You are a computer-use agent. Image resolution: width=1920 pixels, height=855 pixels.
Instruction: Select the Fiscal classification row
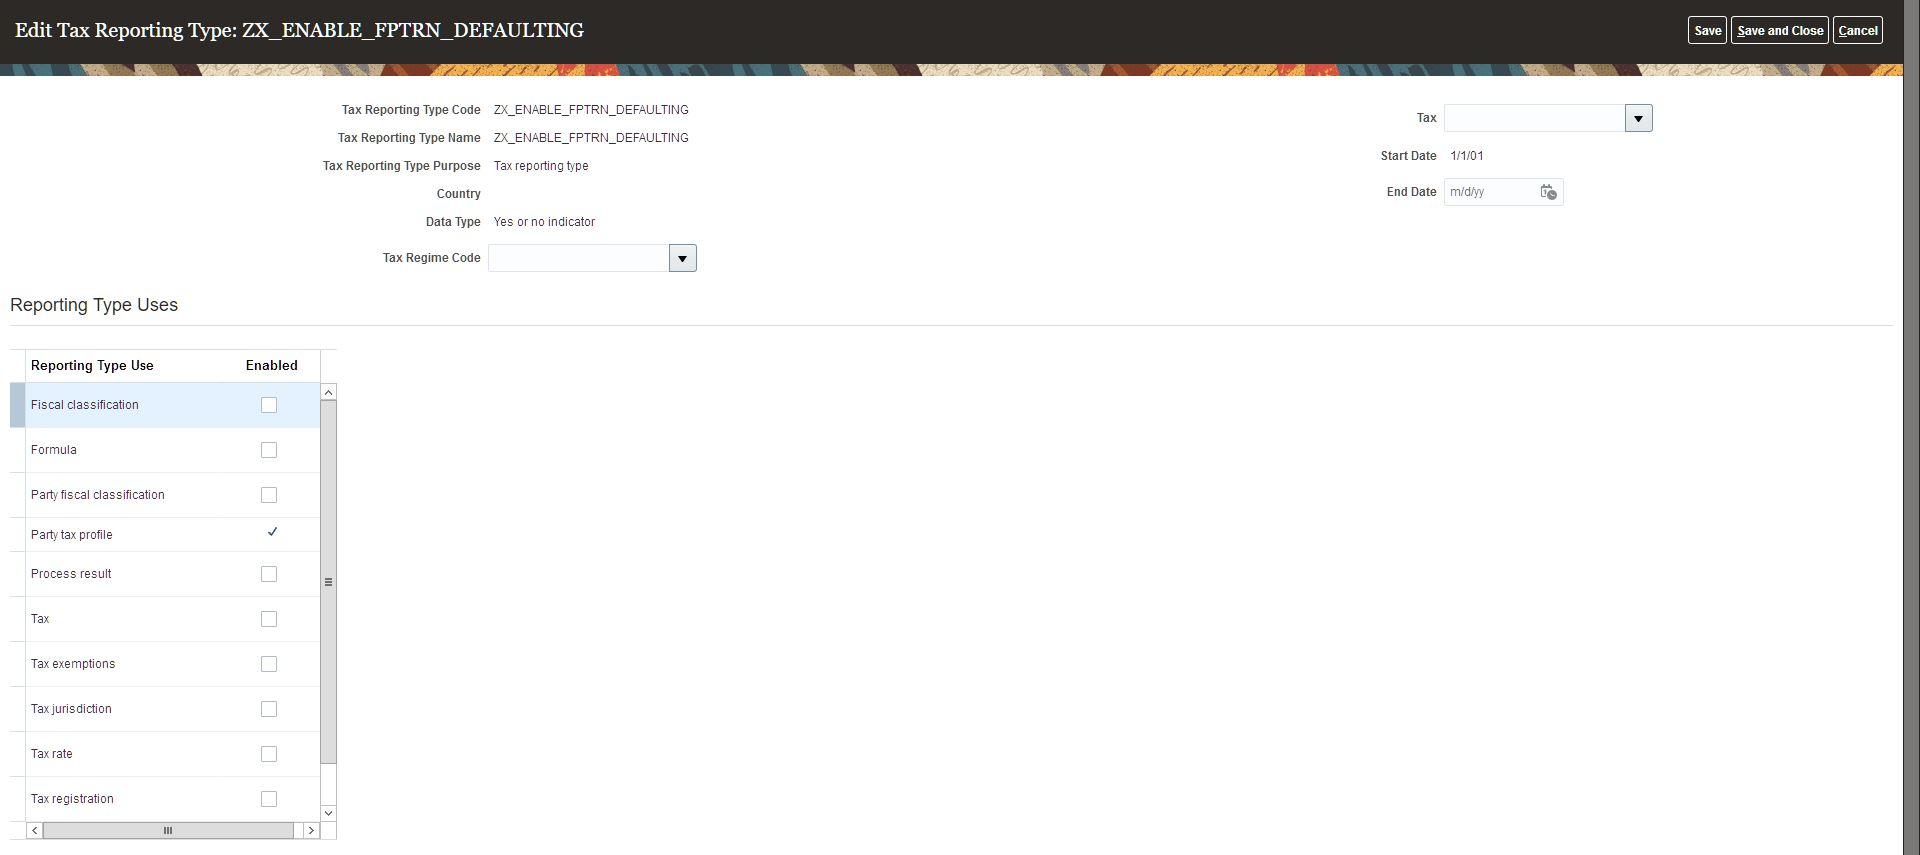(165, 405)
